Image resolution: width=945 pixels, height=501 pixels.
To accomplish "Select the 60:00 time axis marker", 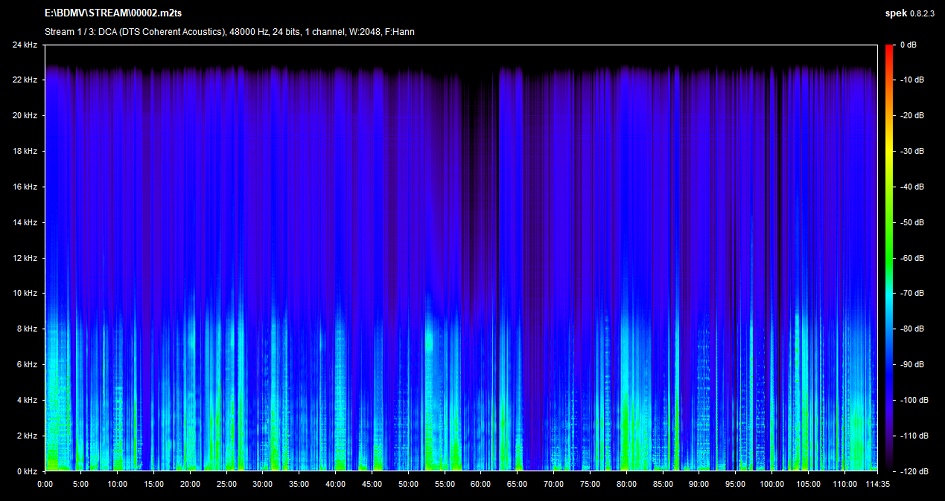I will pyautogui.click(x=480, y=484).
